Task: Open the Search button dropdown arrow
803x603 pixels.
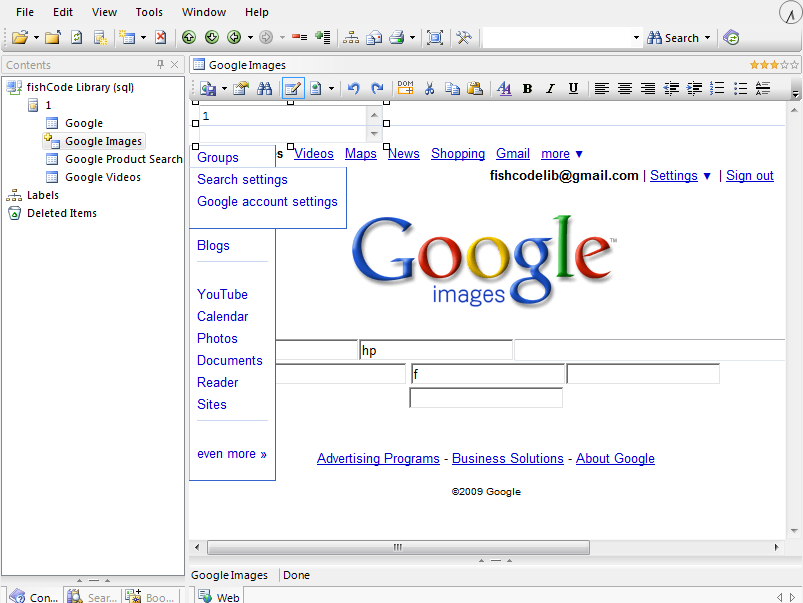Action: click(707, 37)
